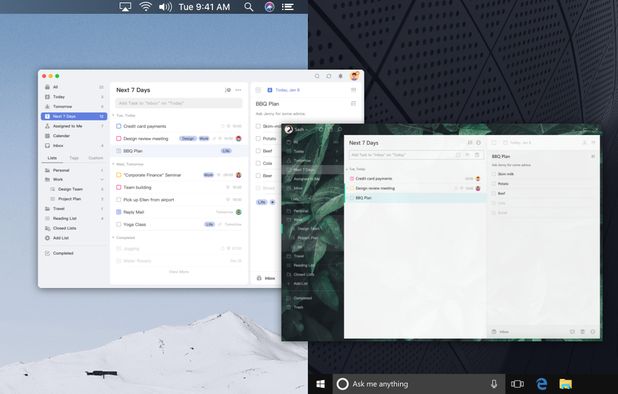Open the macOS Wi-Fi menu bar icon
This screenshot has height=394, width=618.
pos(145,7)
